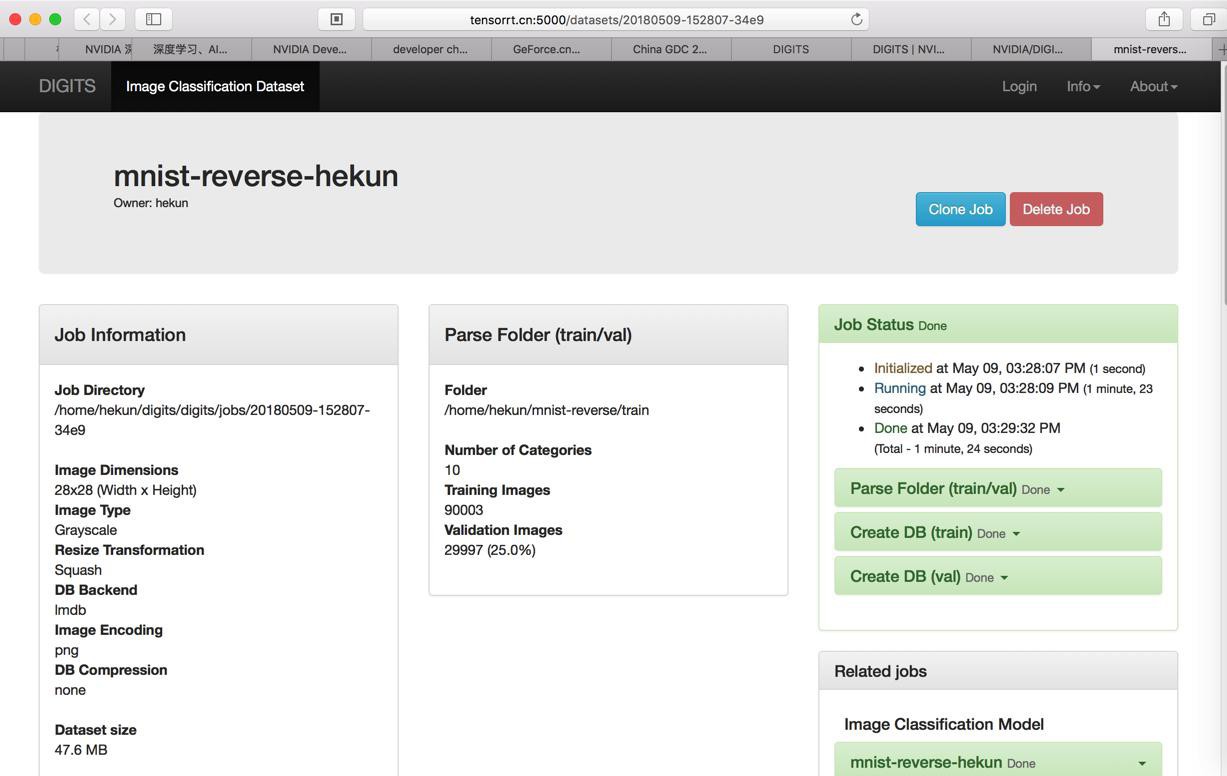The width and height of the screenshot is (1227, 776).
Task: Click the 28x28 (Width x Height) value
Action: 125,490
